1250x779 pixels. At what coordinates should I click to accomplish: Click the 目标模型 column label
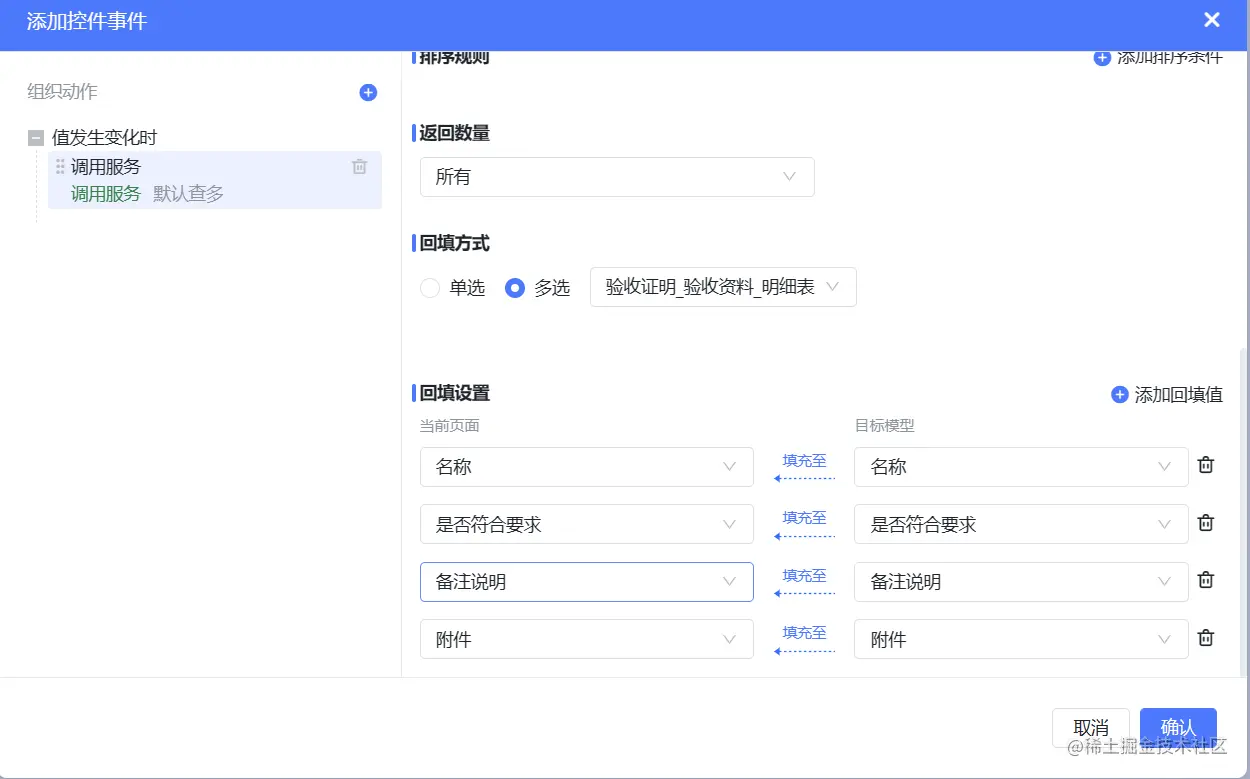884,426
